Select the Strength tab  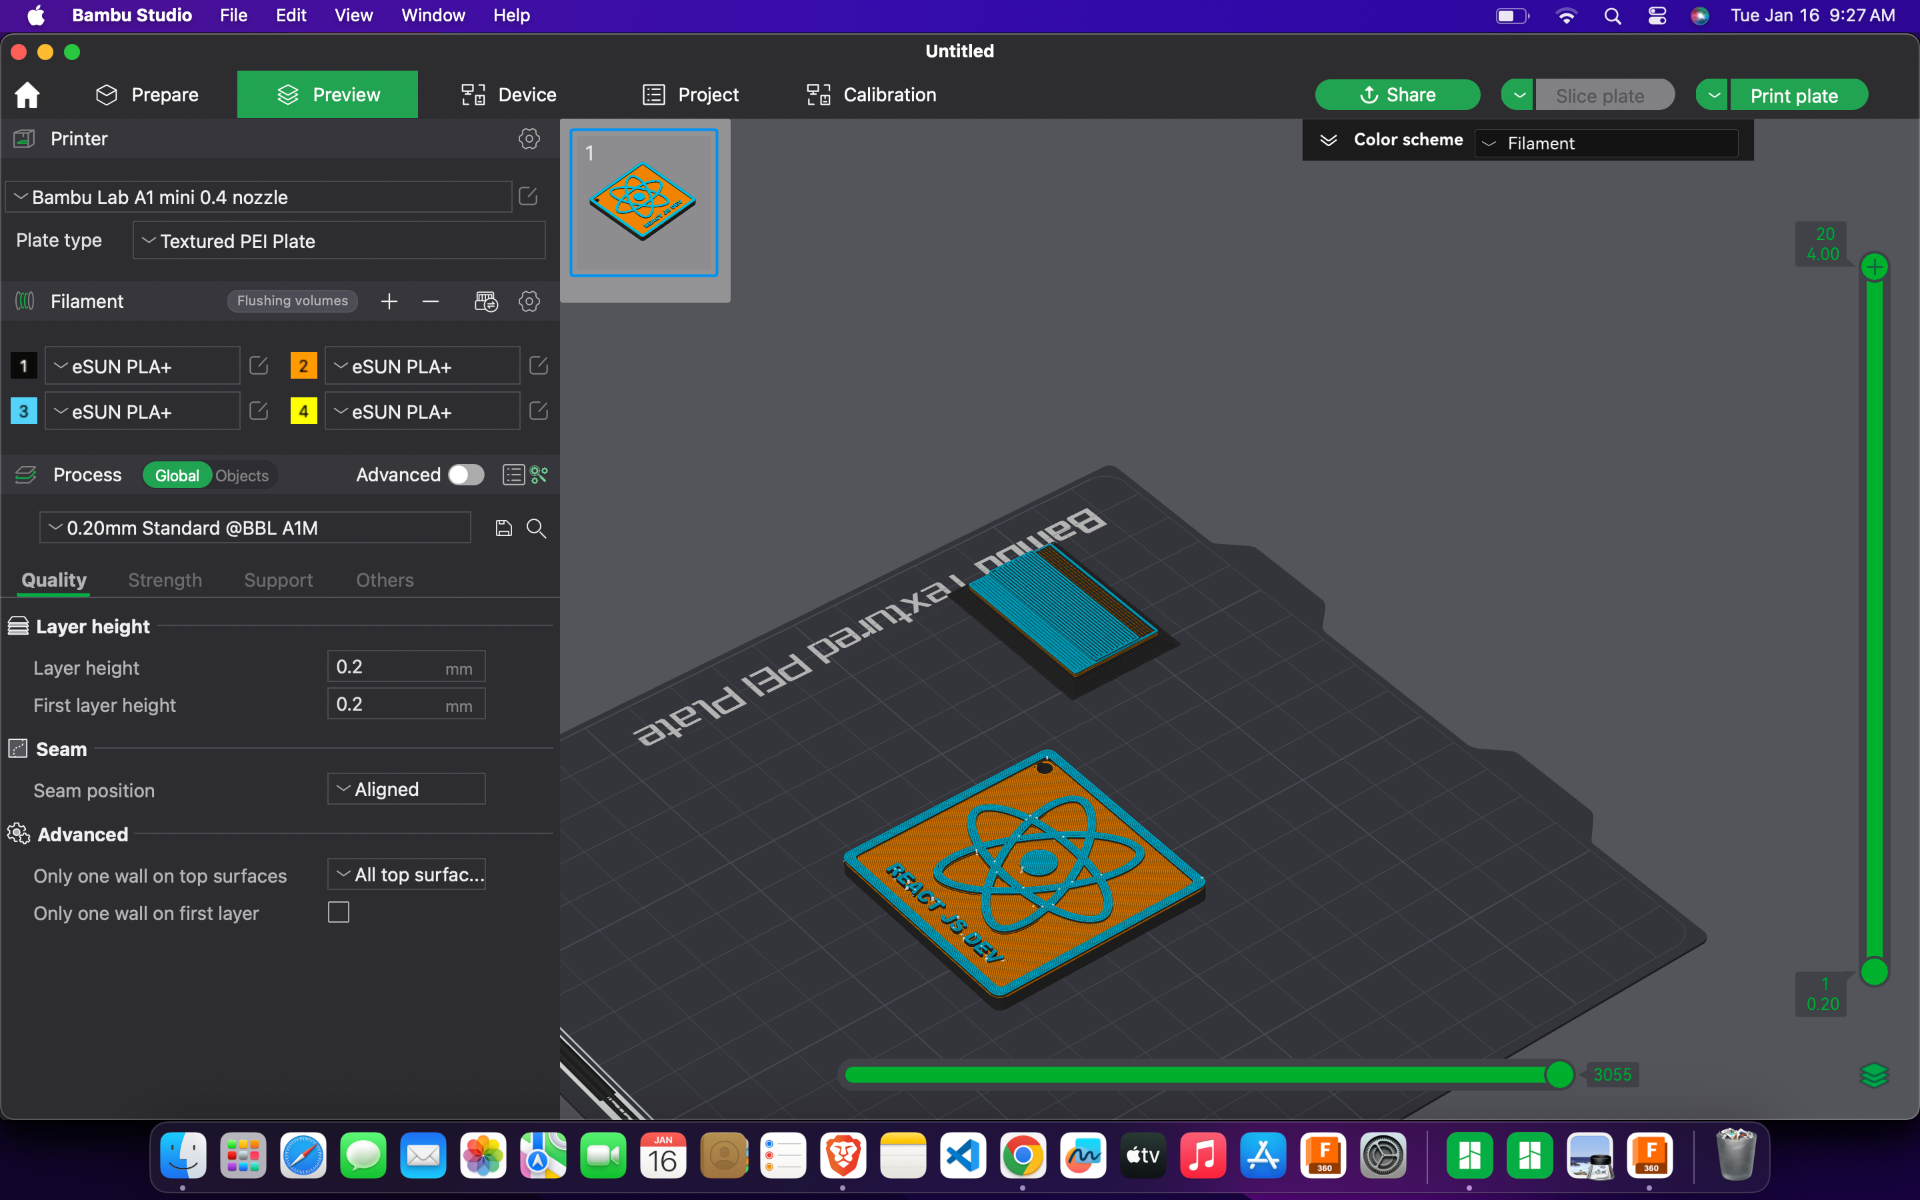pyautogui.click(x=164, y=579)
